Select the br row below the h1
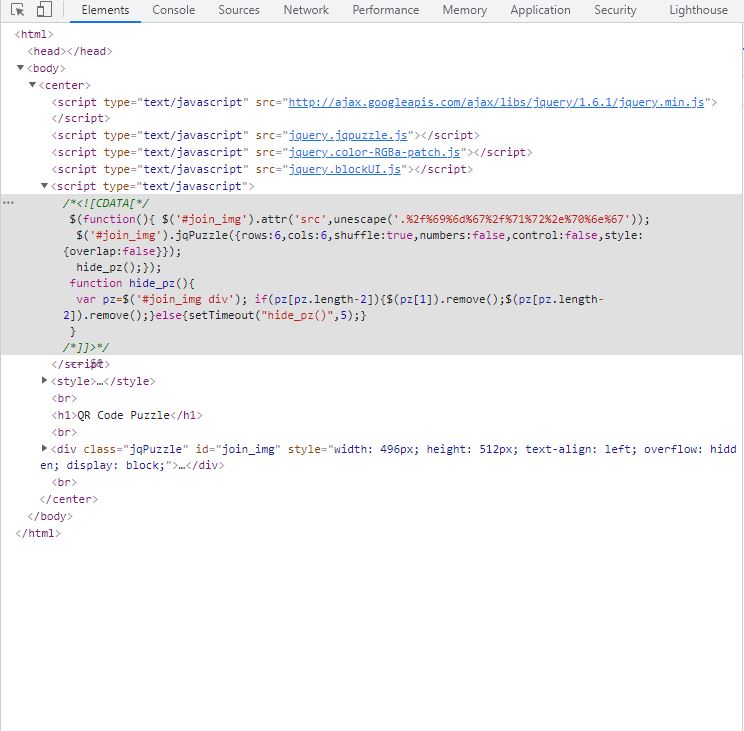 [x=64, y=432]
